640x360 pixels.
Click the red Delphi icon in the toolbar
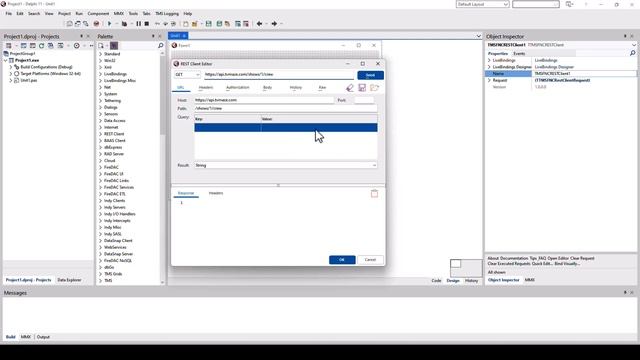(96, 24)
